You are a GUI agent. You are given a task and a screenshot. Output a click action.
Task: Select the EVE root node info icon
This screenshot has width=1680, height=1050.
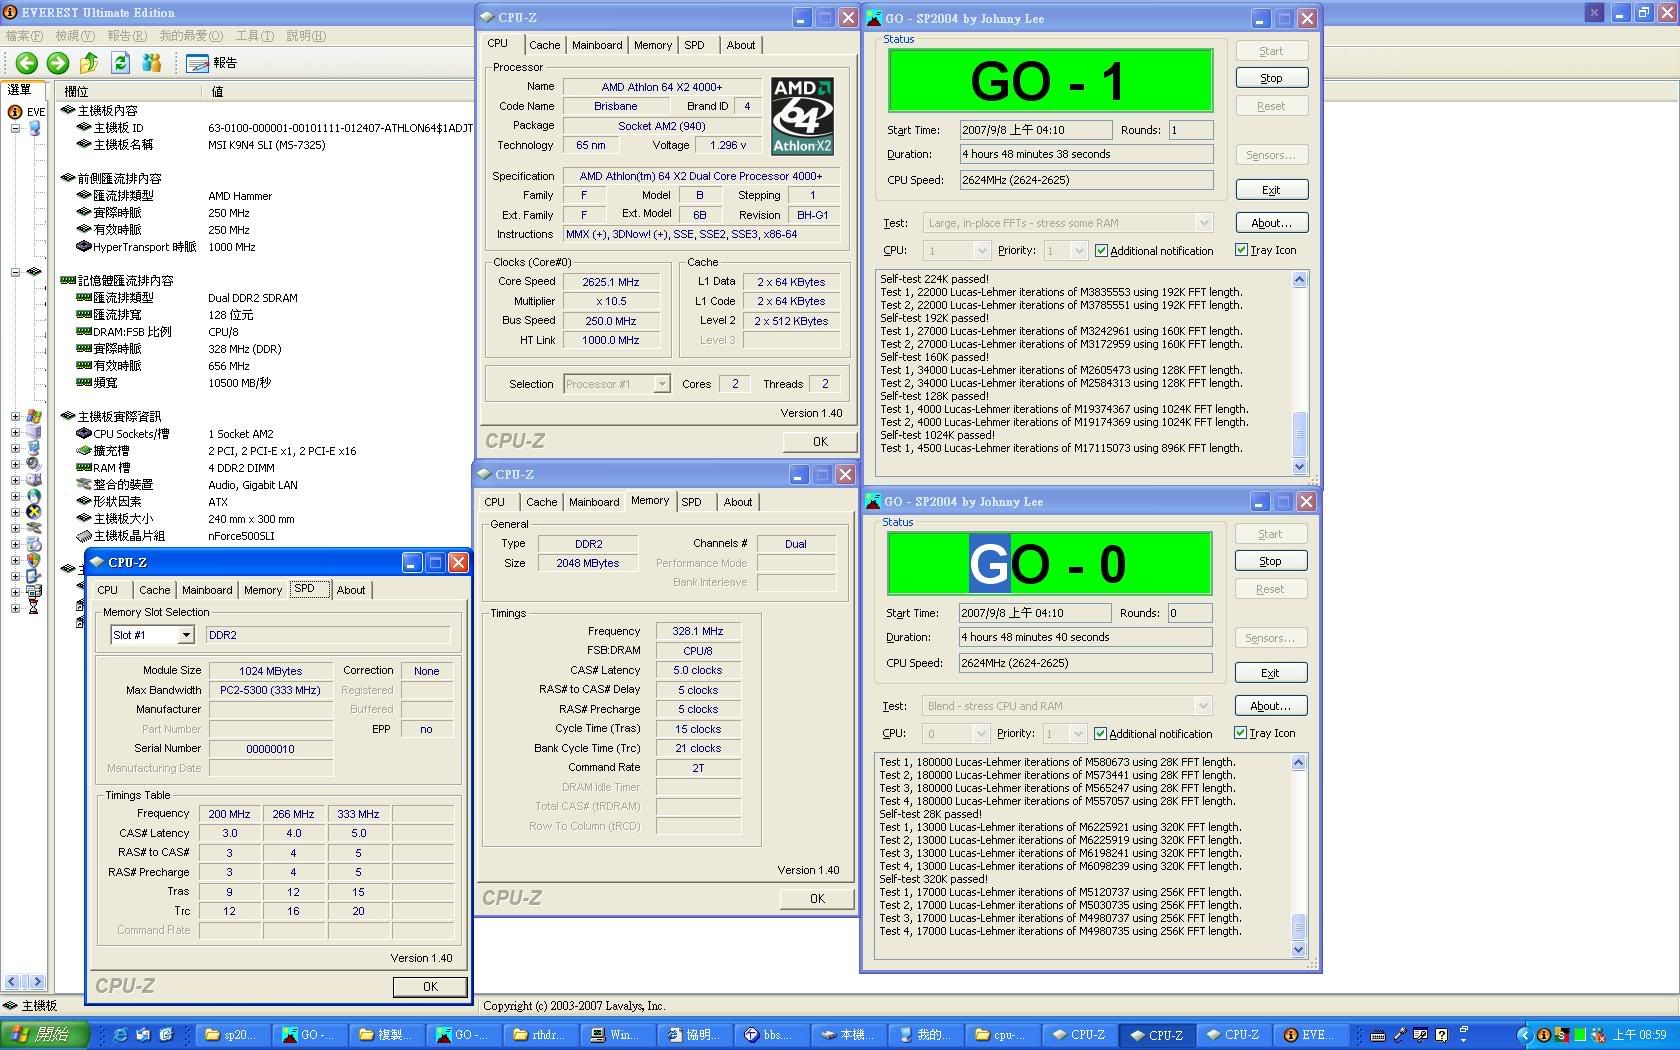pyautogui.click(x=15, y=112)
